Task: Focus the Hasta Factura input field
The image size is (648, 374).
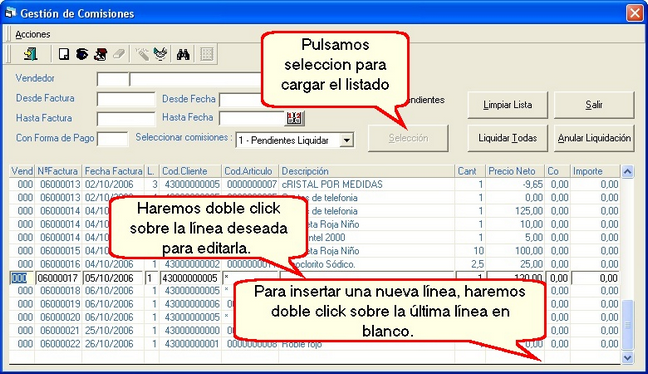Action: [x=126, y=119]
